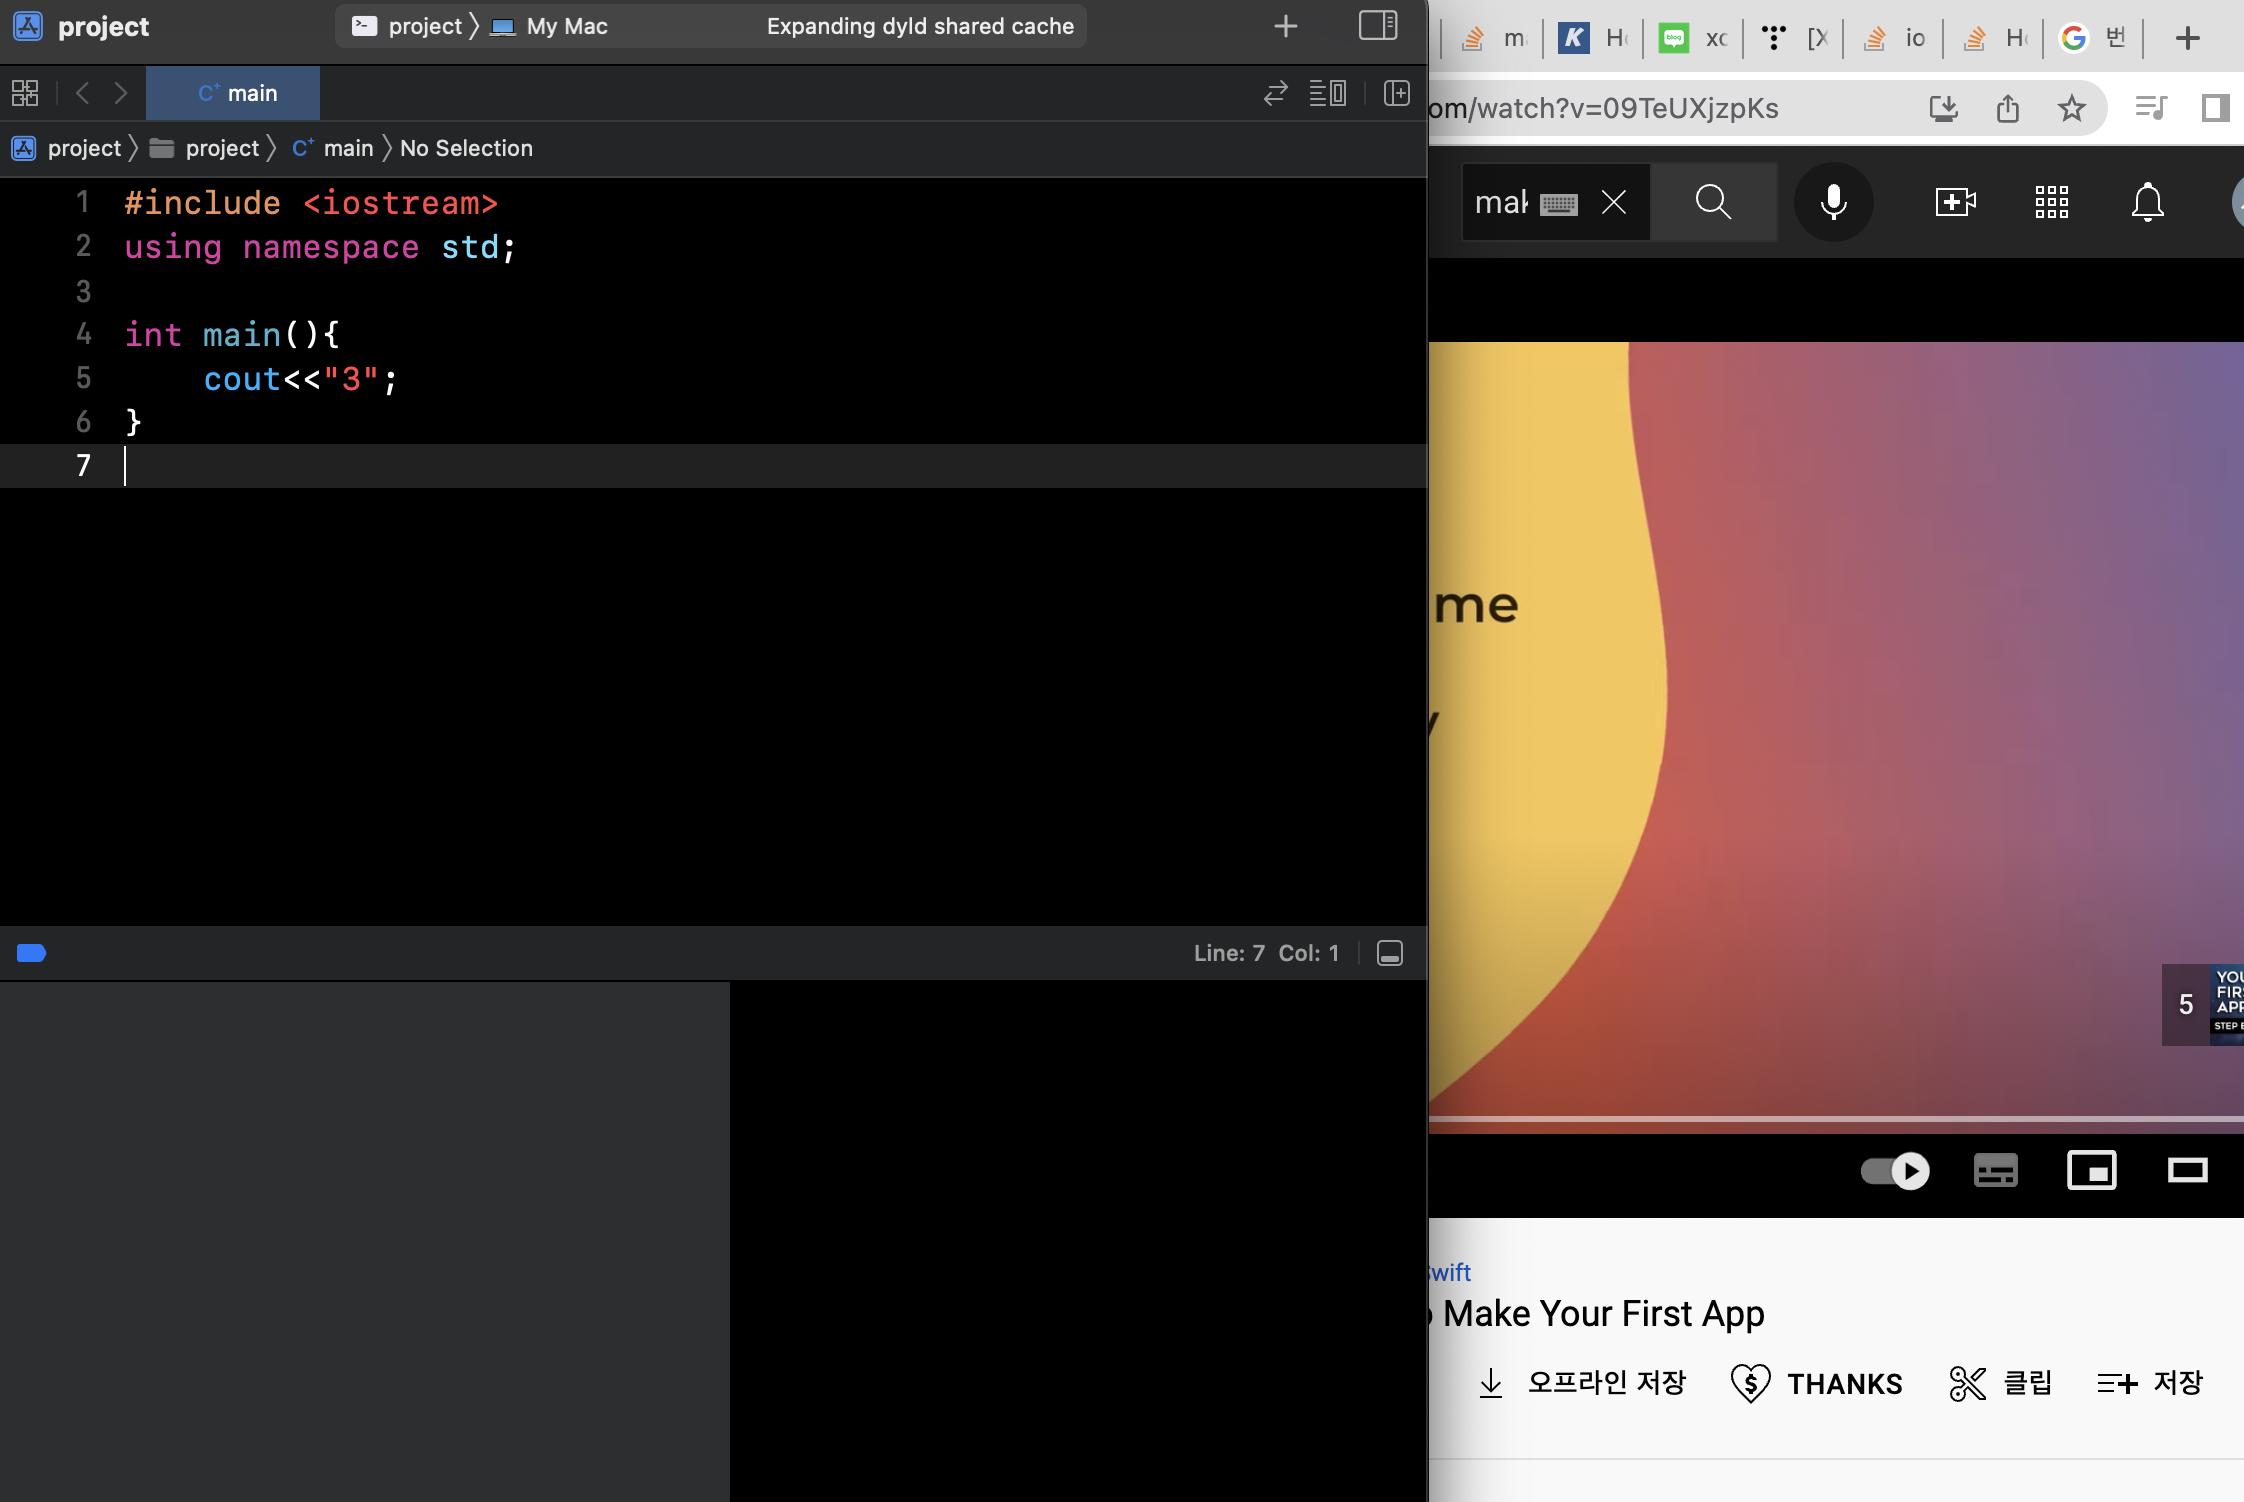Click the video progress bar
The width and height of the screenshot is (2244, 1502).
[x=1836, y=1118]
